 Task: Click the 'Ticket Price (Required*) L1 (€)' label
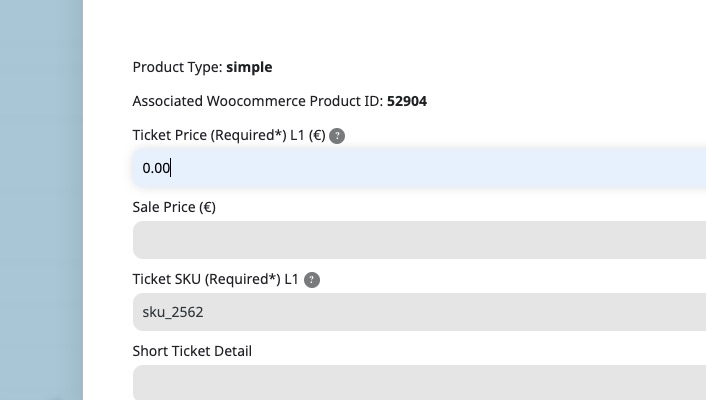tap(229, 135)
